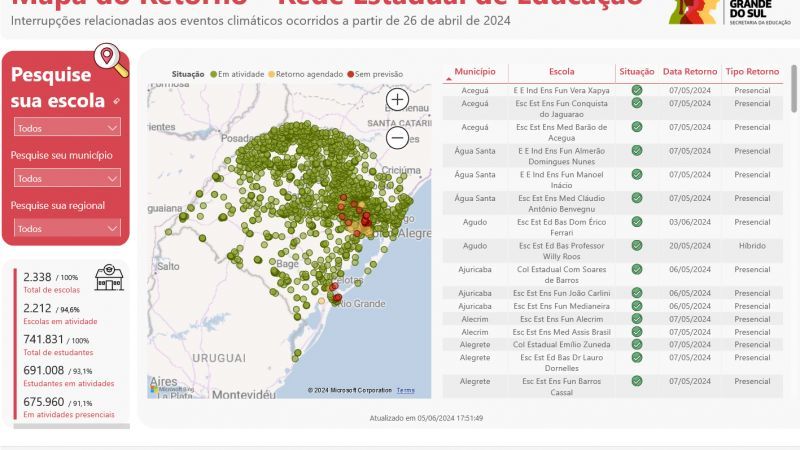Sort table by Município column header
The width and height of the screenshot is (800, 450).
coord(475,72)
